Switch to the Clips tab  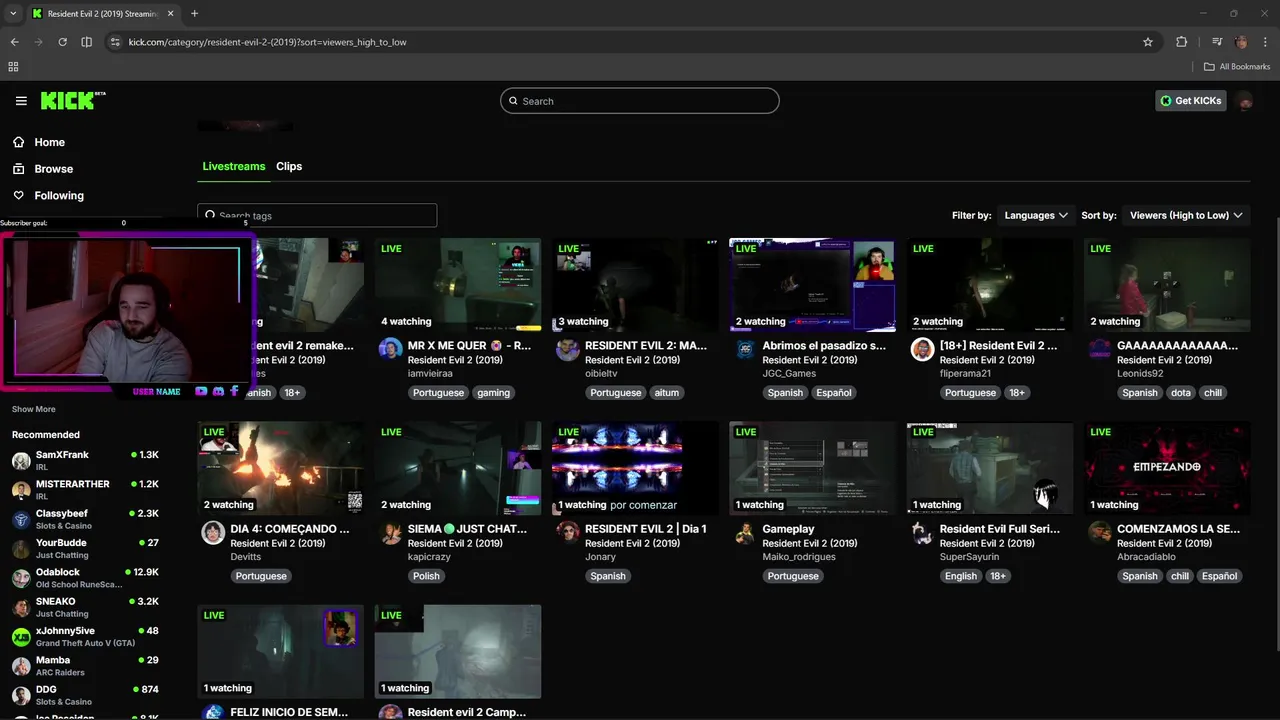(x=289, y=166)
